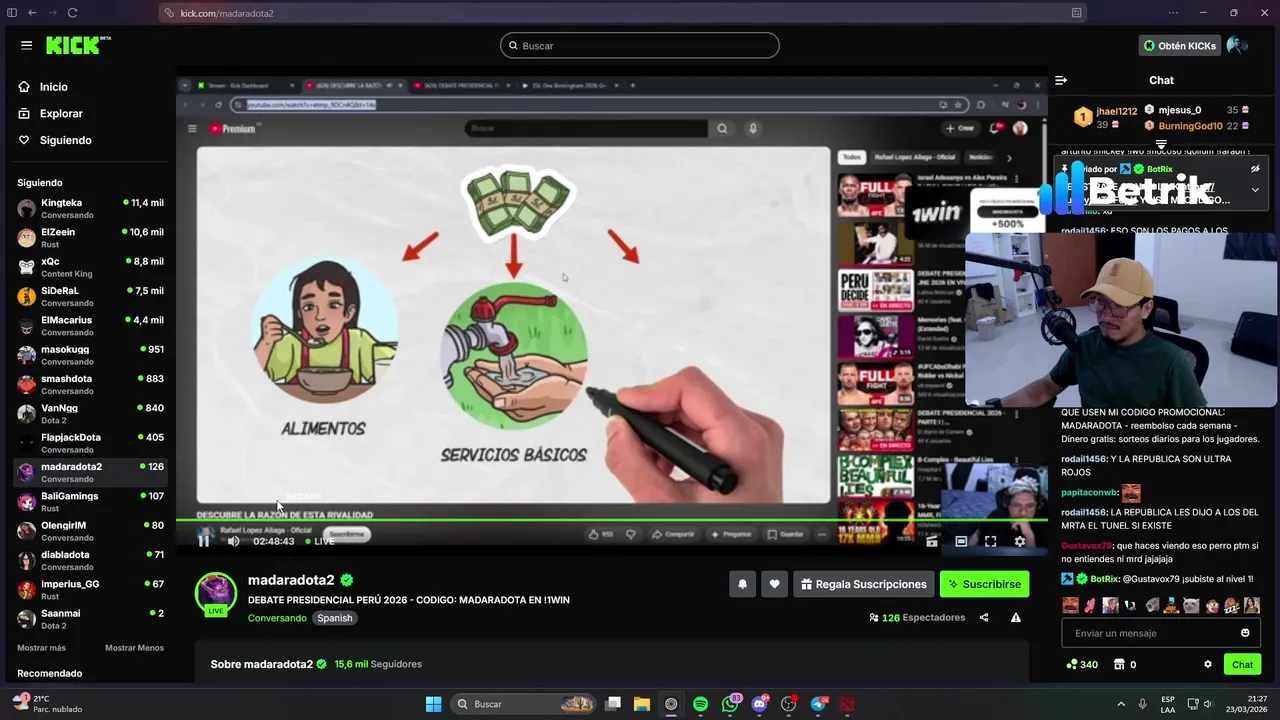Open the emoji picker in chat input
Image resolution: width=1280 pixels, height=720 pixels.
(x=1245, y=633)
